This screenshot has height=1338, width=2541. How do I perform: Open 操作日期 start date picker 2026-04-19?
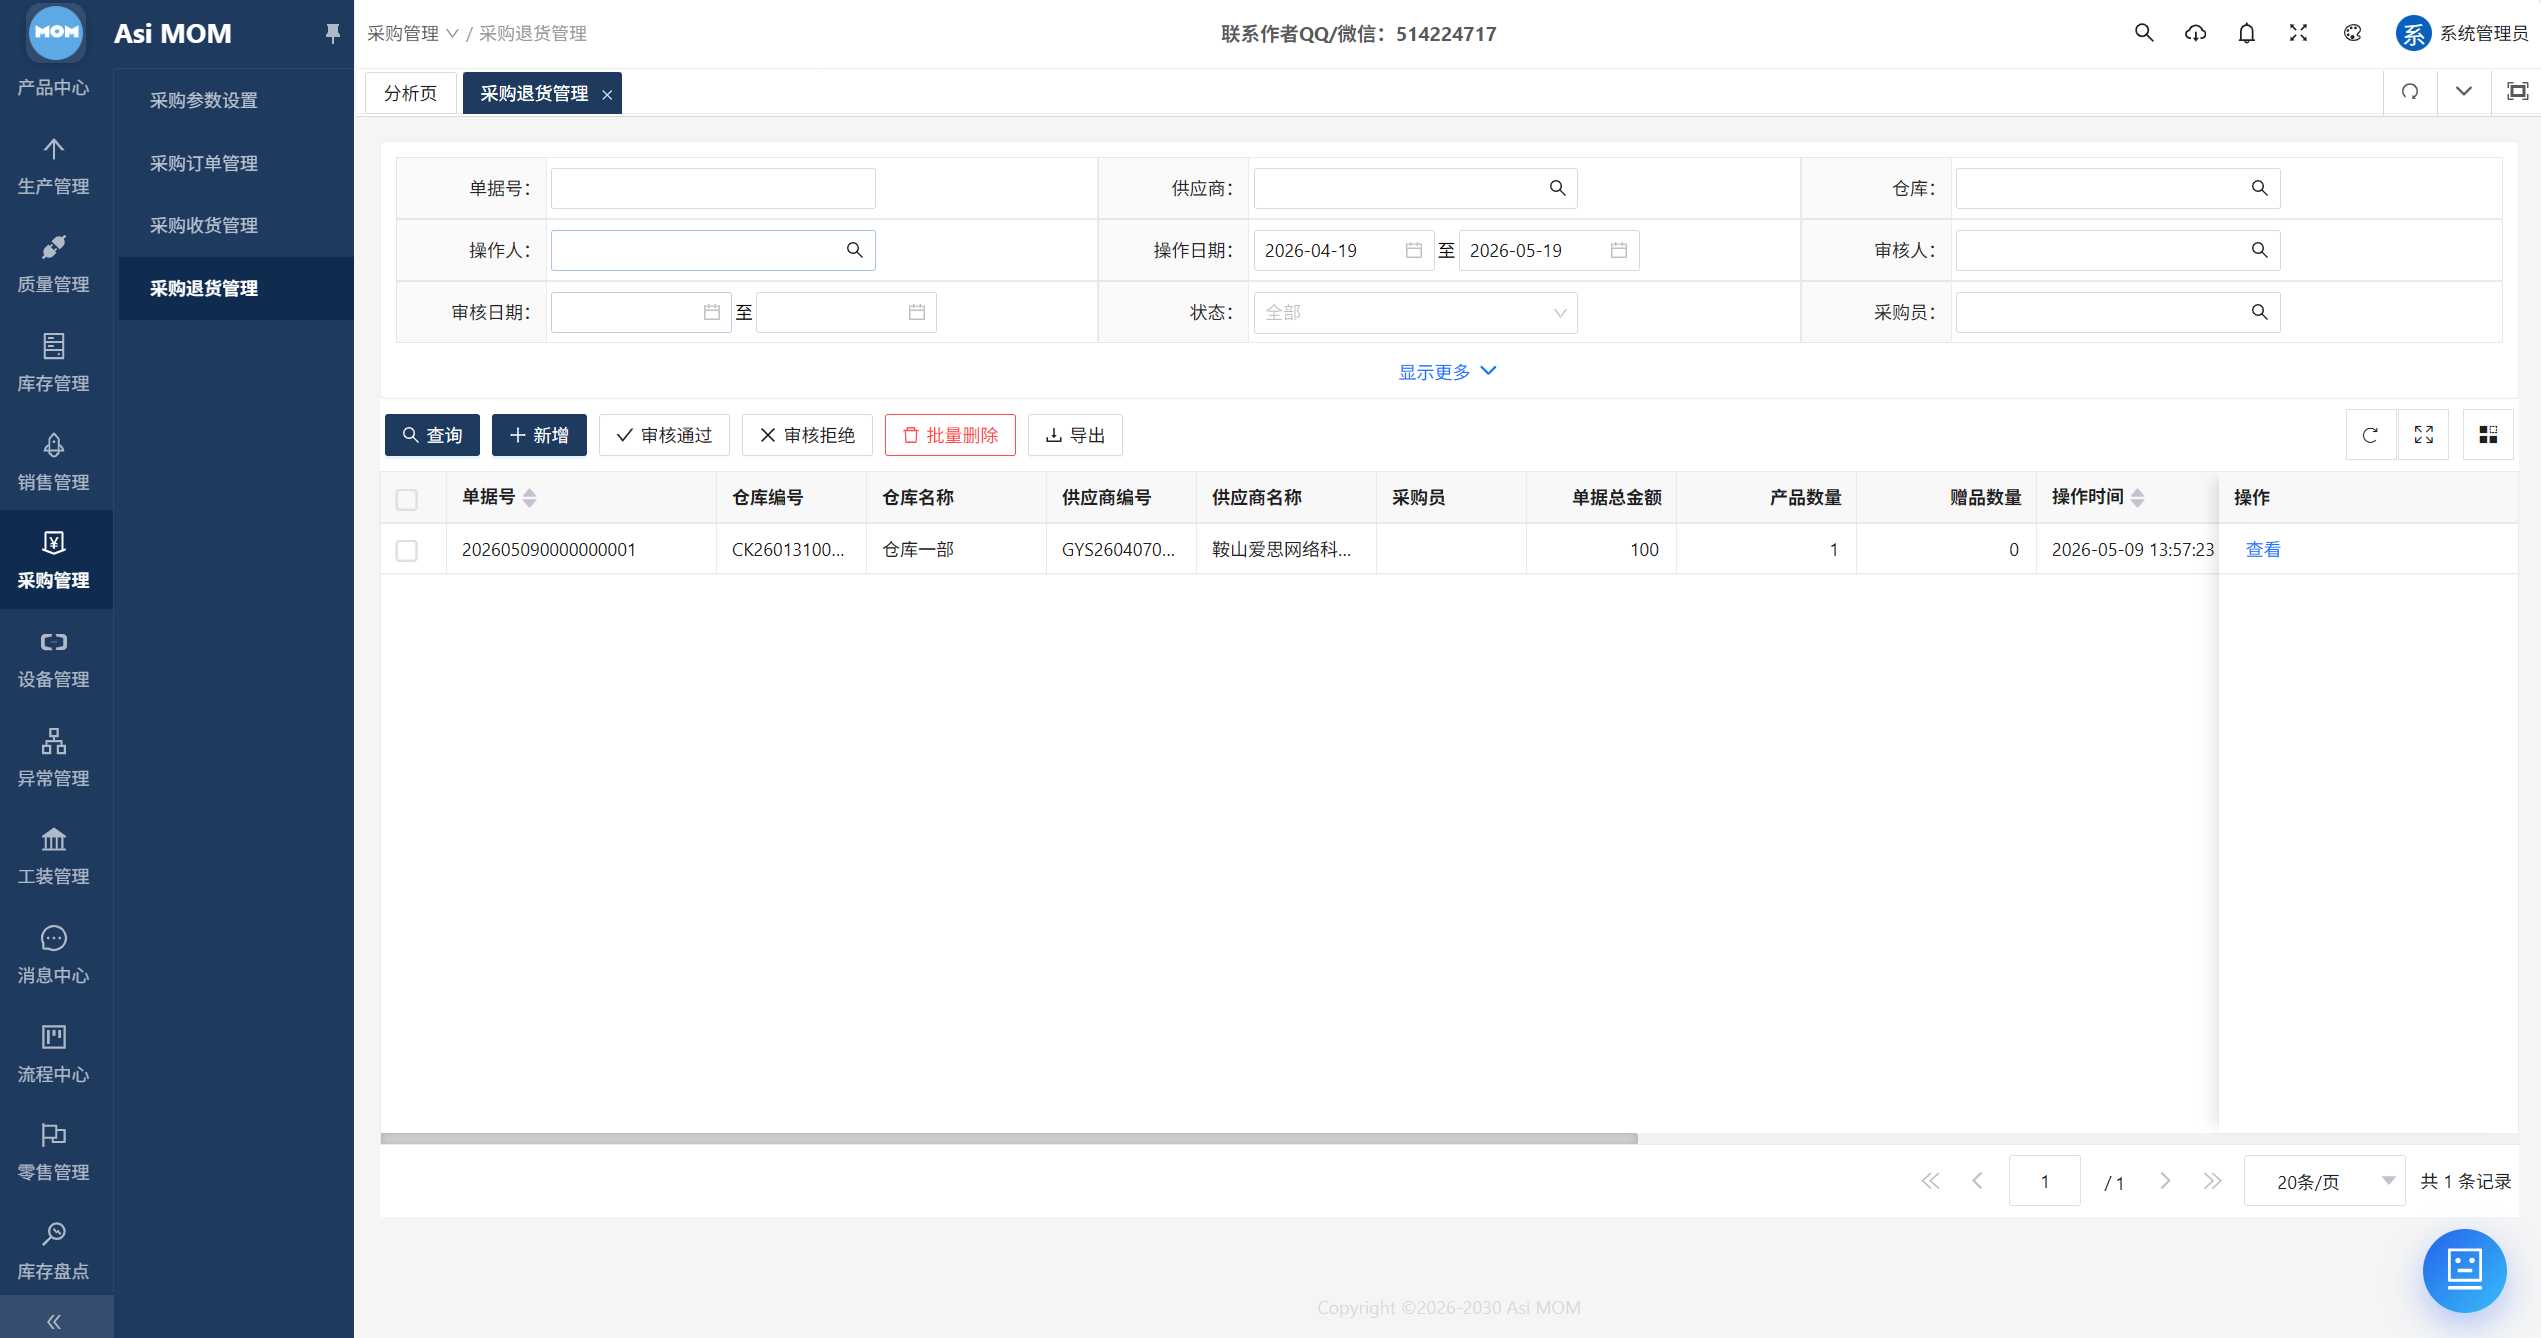click(1343, 251)
